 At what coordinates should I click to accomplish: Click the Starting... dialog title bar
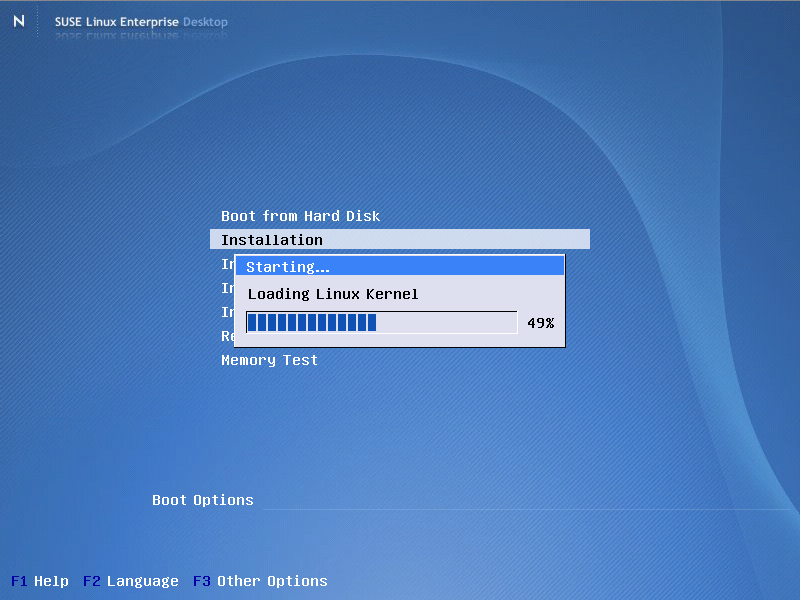(400, 266)
